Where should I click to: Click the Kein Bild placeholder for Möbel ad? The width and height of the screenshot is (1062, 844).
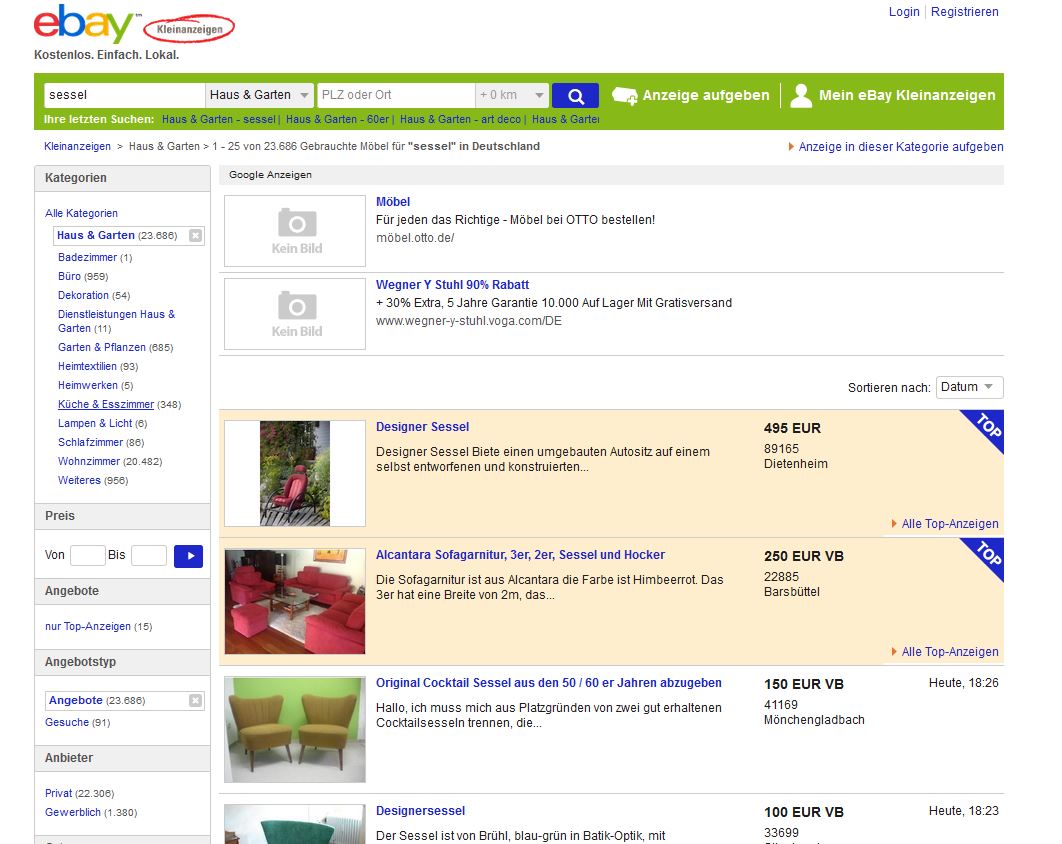click(295, 231)
